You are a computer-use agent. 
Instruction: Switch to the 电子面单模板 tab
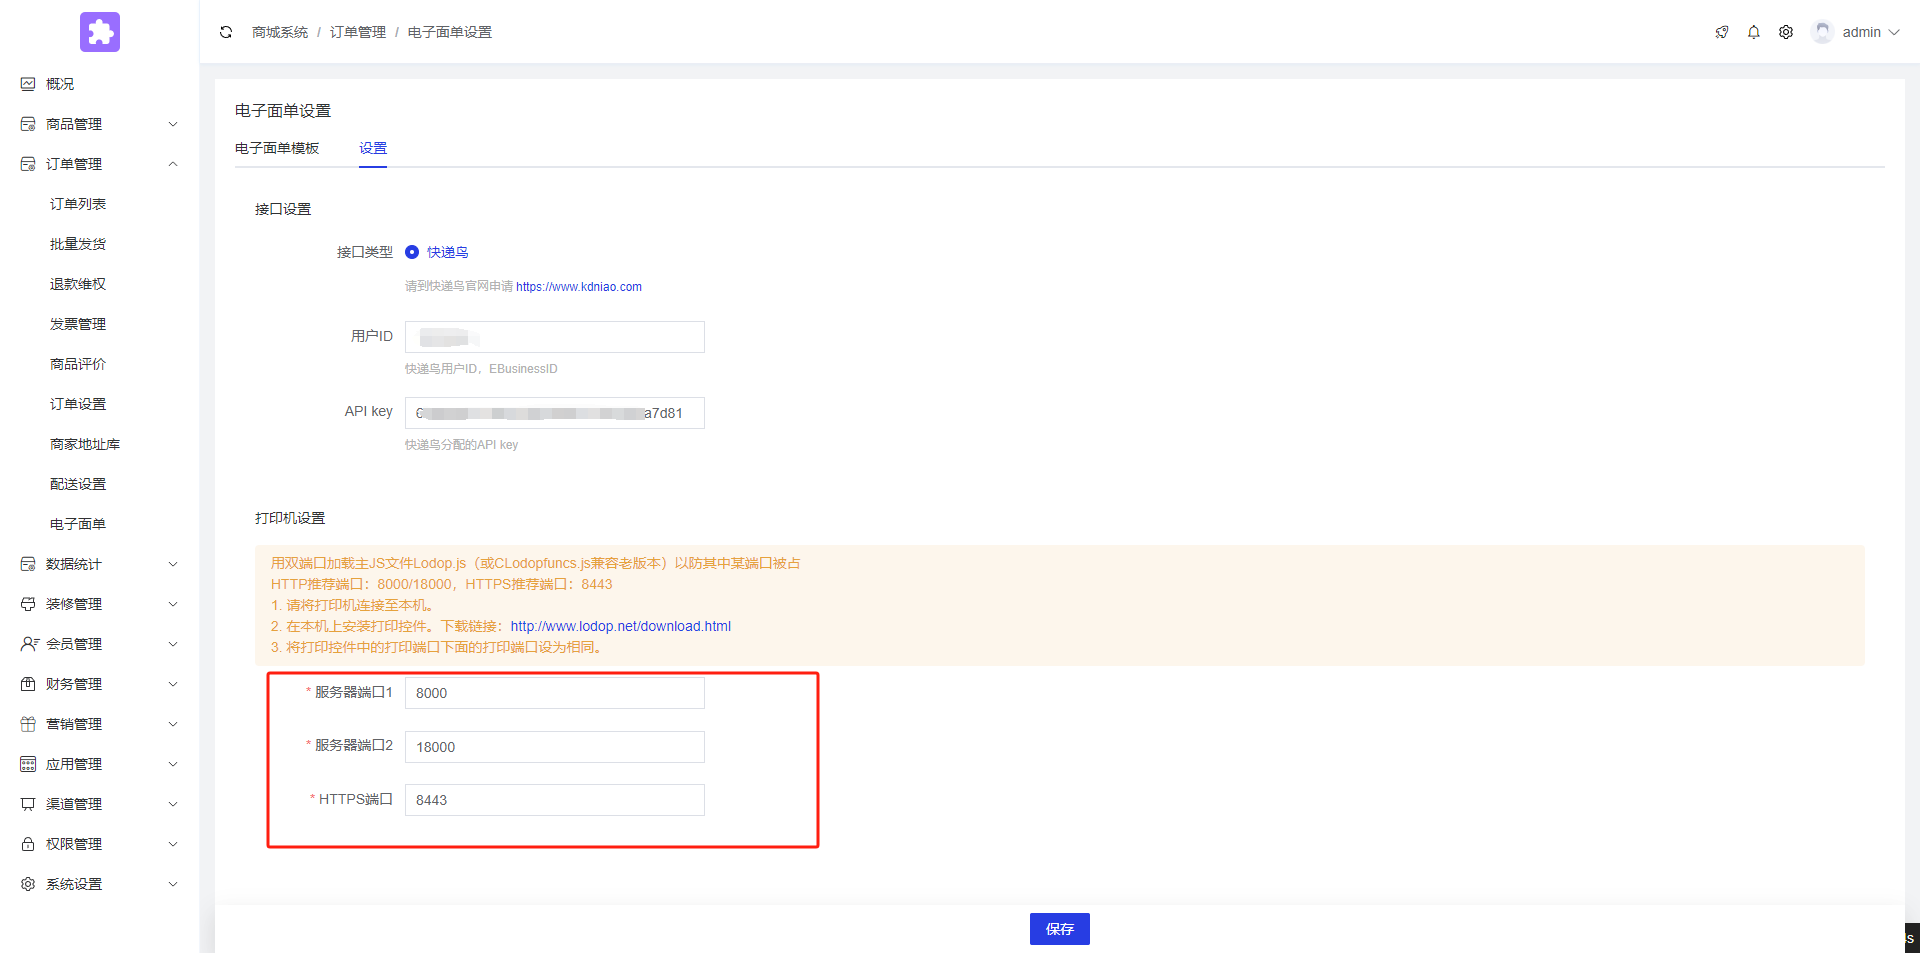click(277, 148)
